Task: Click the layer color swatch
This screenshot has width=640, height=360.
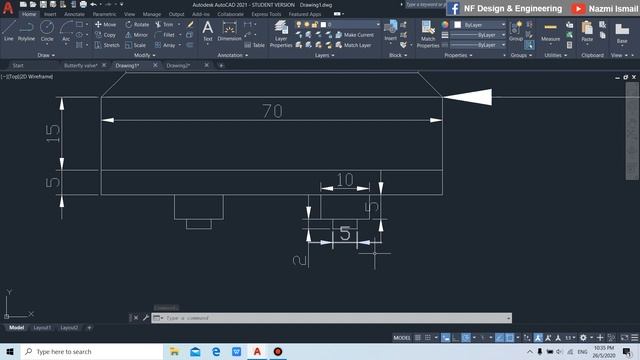Action: (323, 24)
